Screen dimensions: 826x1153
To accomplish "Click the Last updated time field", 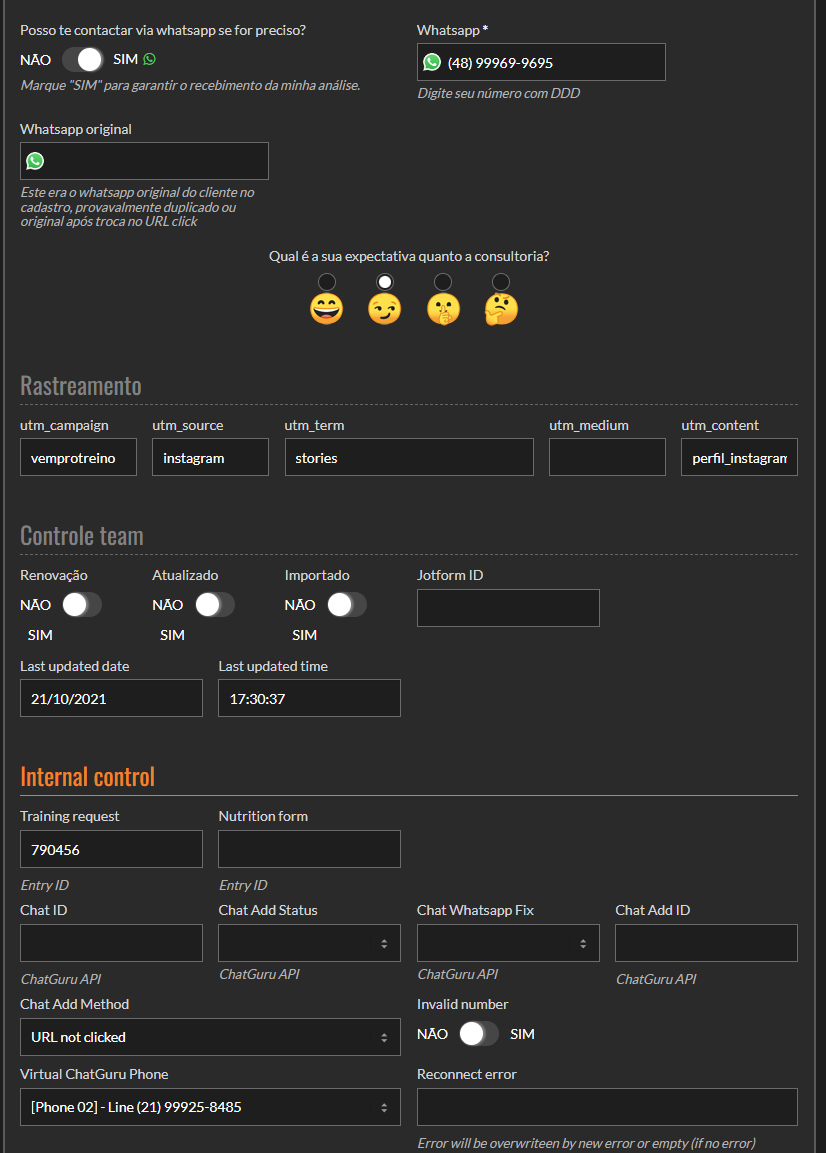I will 310,698.
